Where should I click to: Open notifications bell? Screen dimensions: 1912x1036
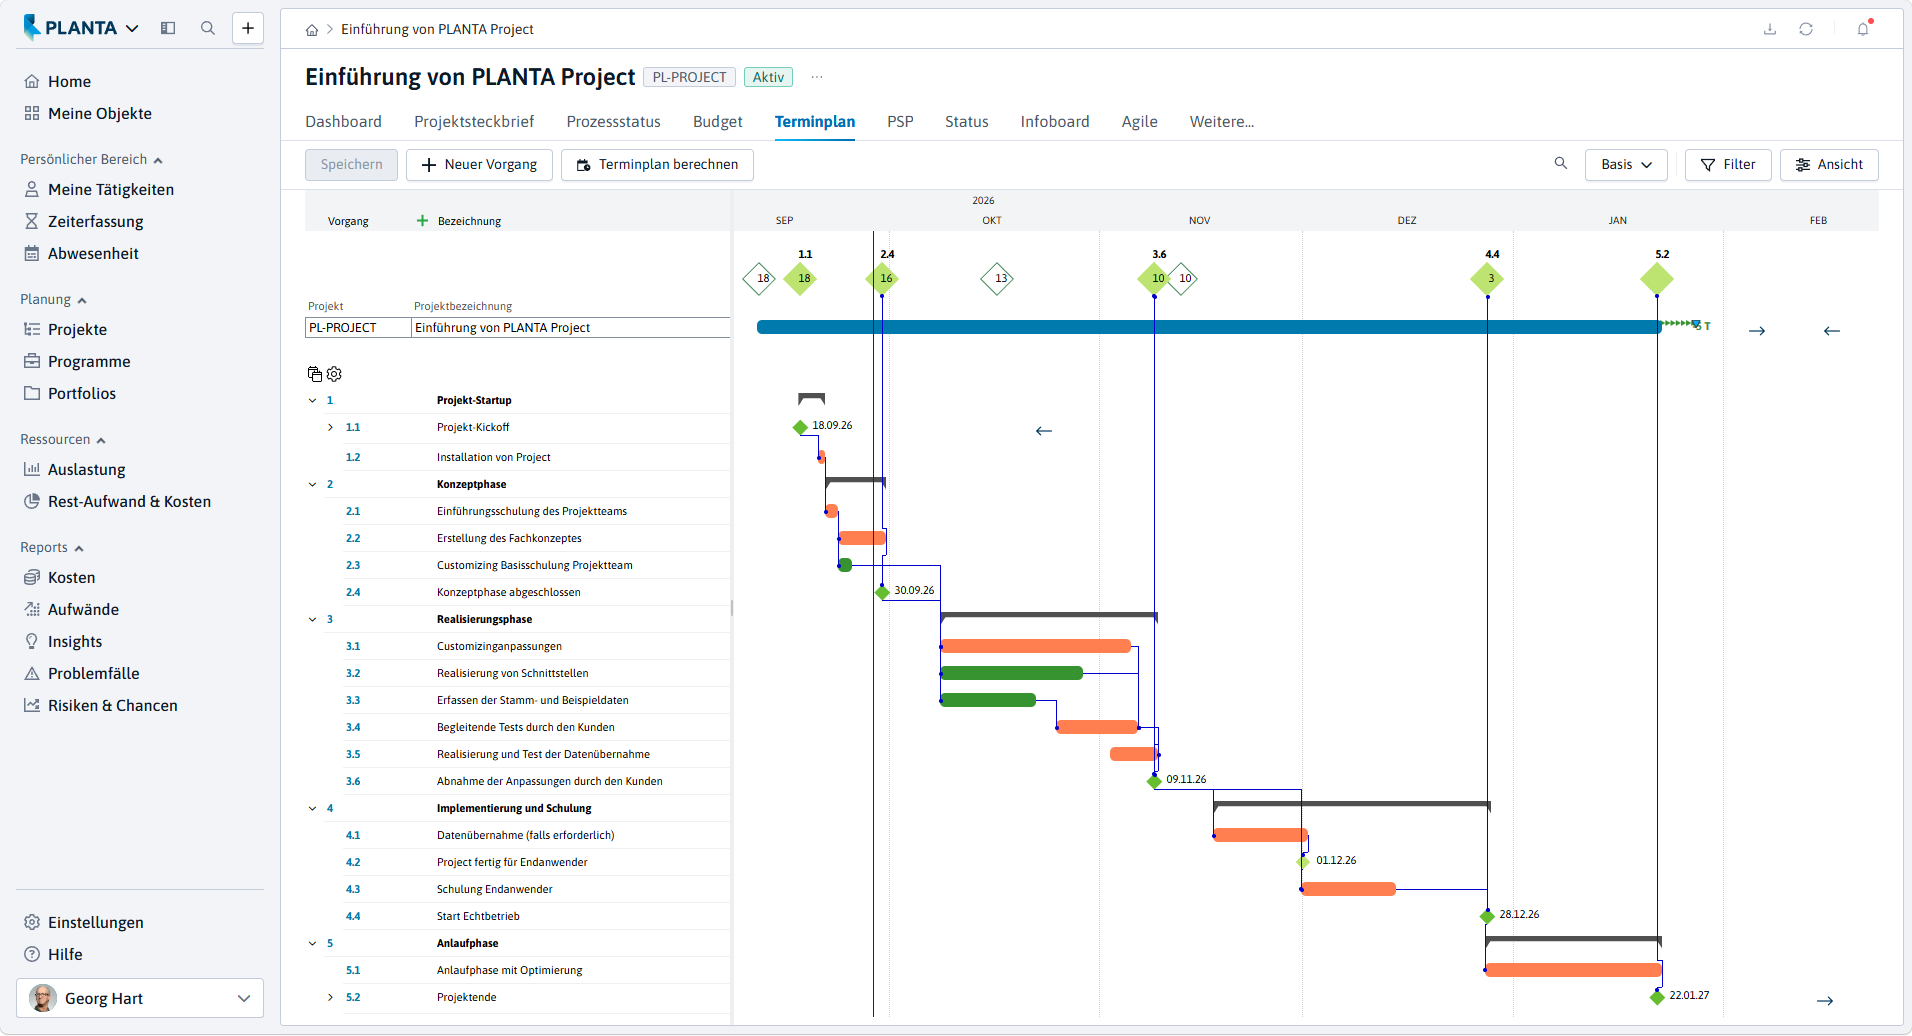(1863, 28)
